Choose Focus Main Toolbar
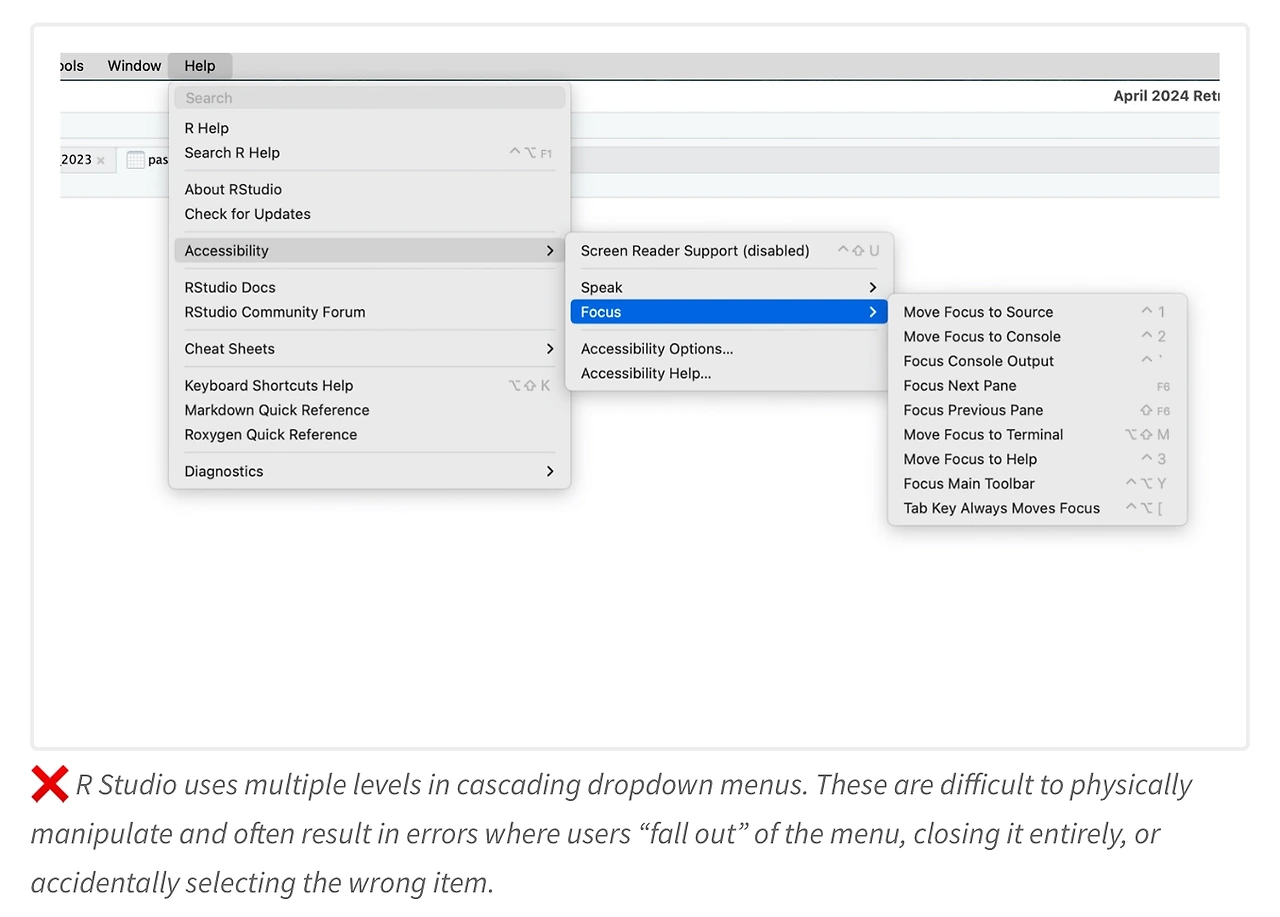Image resolution: width=1280 pixels, height=917 pixels. 1037,484
